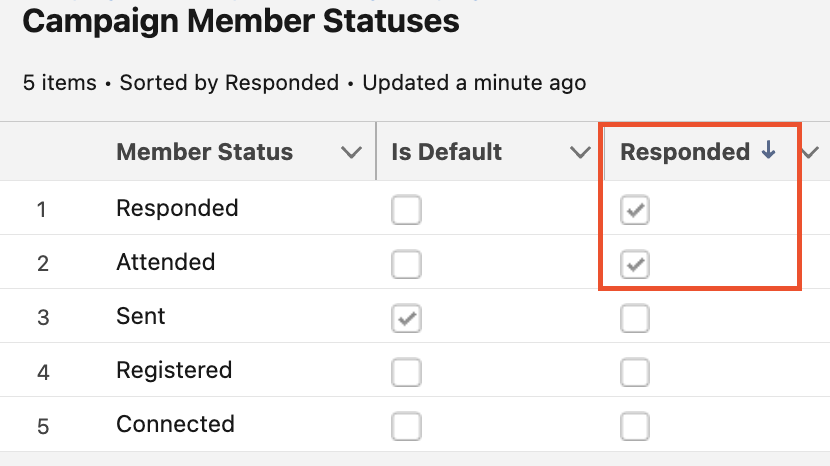The width and height of the screenshot is (830, 466).
Task: Check Responded checkbox for Registered status
Action: pos(635,373)
